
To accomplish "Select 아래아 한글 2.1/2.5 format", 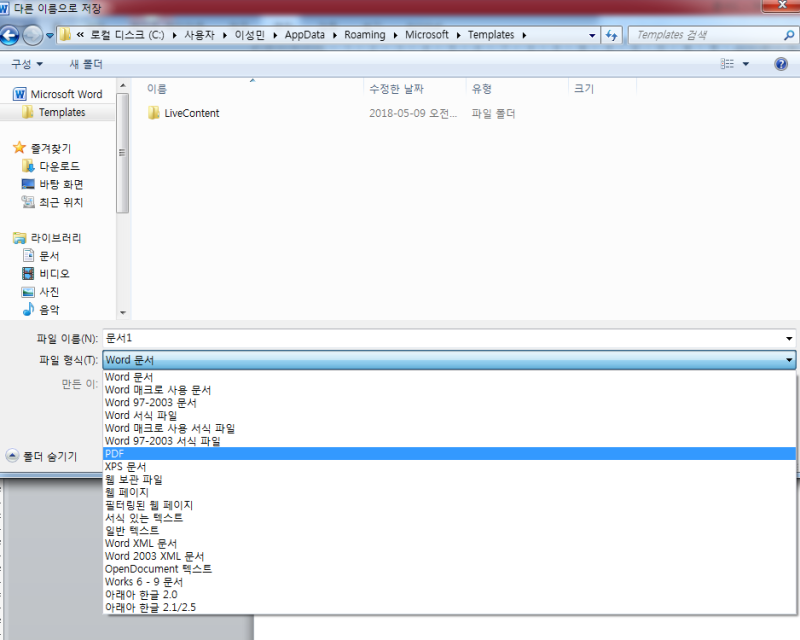I will pyautogui.click(x=449, y=607).
